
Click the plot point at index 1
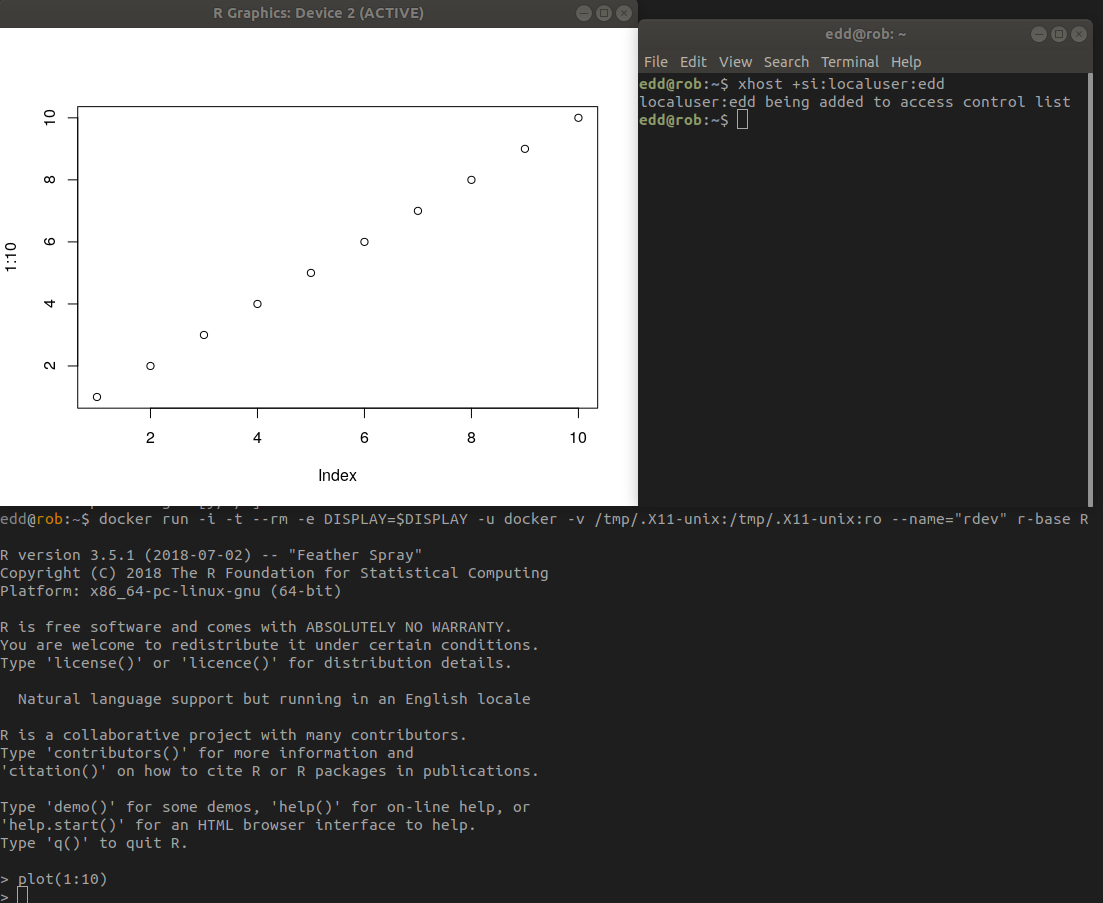tap(97, 397)
